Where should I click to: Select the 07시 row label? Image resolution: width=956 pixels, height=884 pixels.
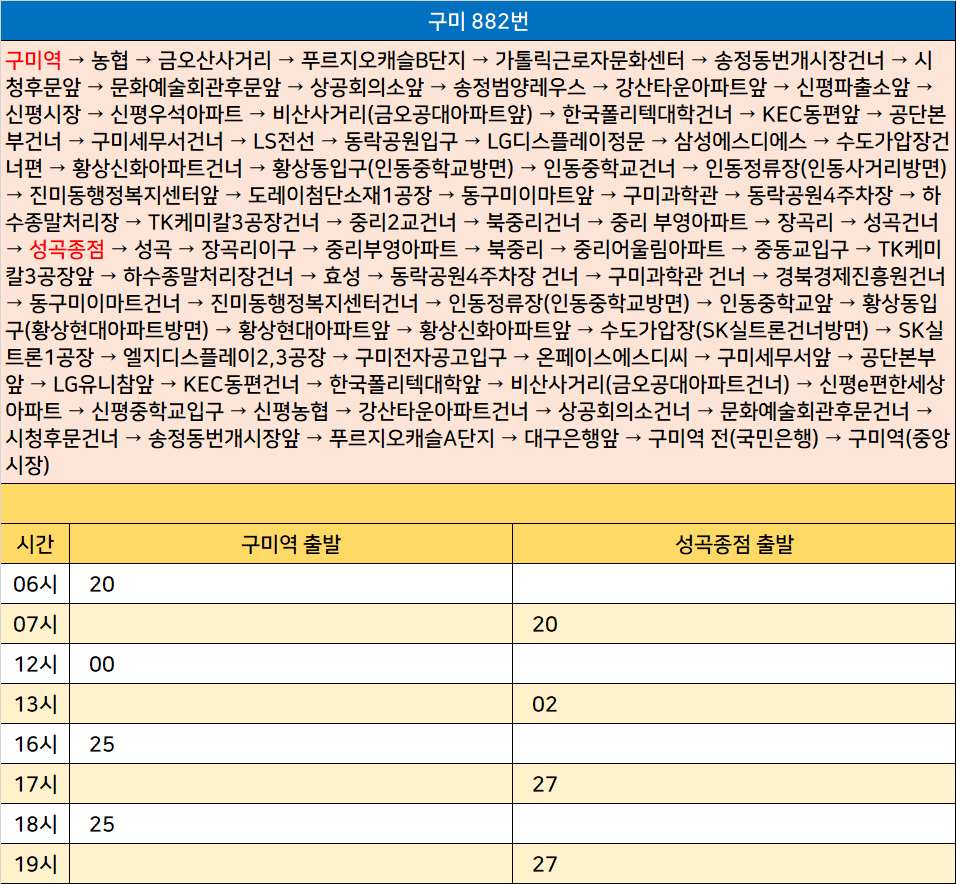click(x=35, y=624)
